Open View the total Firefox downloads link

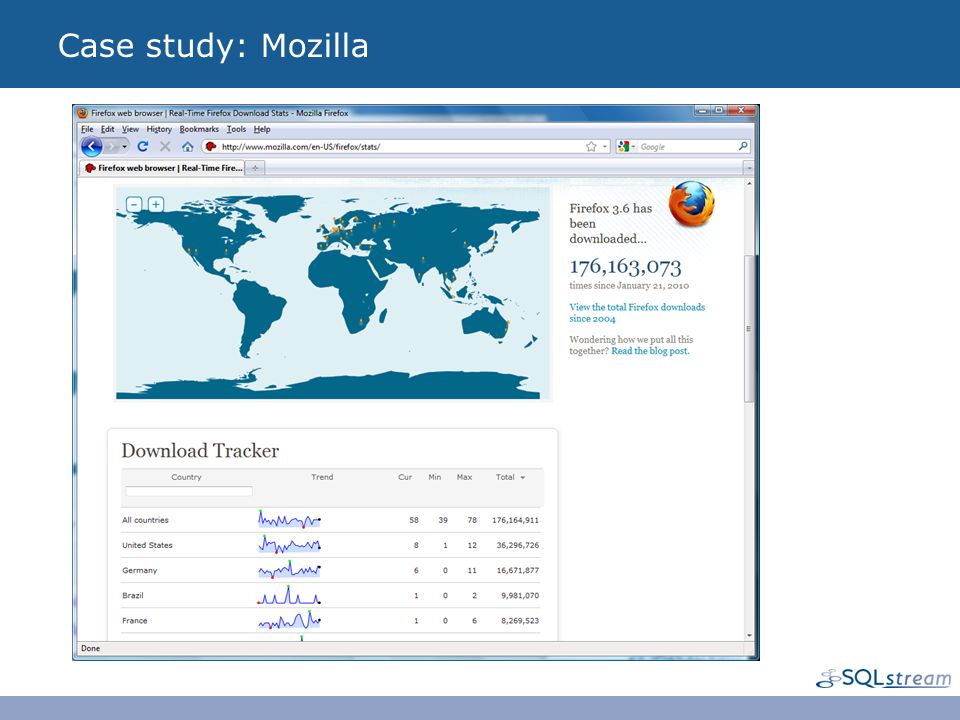637,313
